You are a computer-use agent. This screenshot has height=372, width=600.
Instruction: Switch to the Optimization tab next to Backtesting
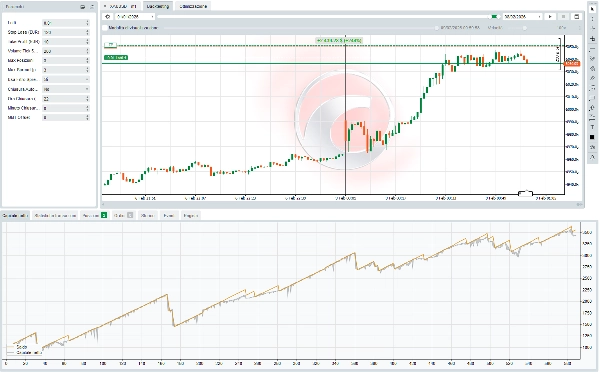[x=193, y=6]
